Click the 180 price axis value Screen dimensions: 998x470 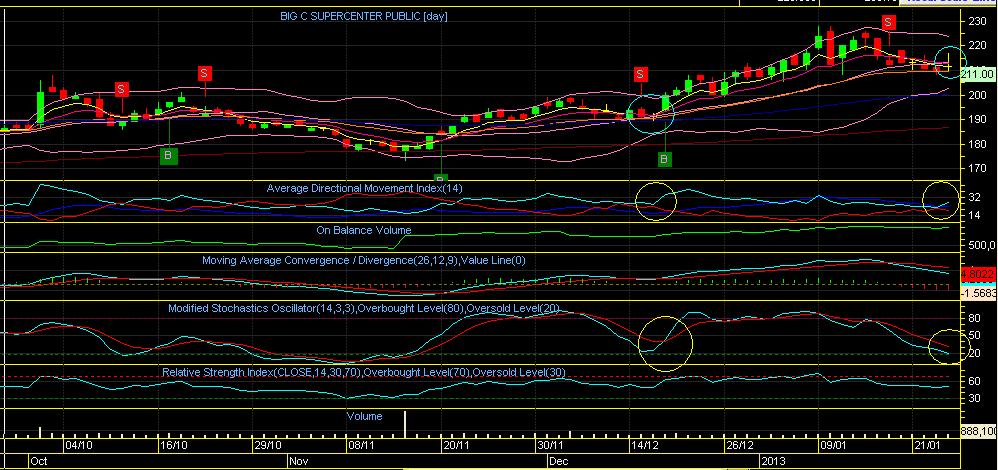(x=977, y=144)
